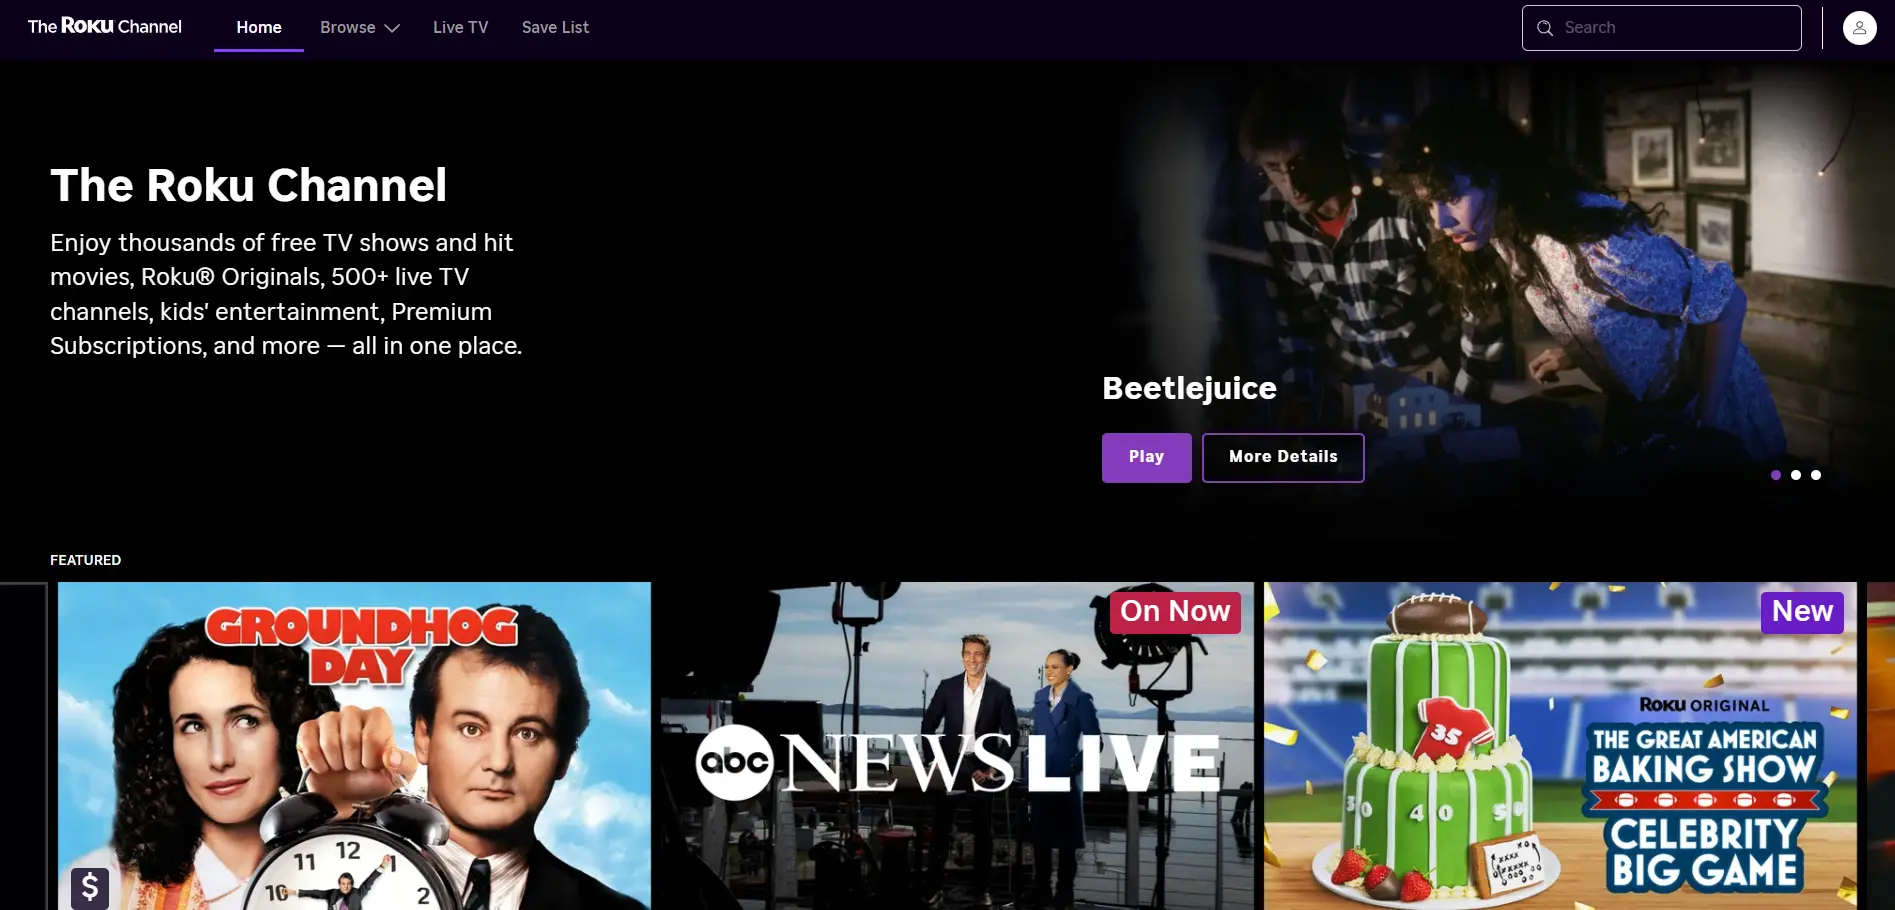
Task: Click the dollar sign badge on Groundhog Day
Action: coord(90,886)
